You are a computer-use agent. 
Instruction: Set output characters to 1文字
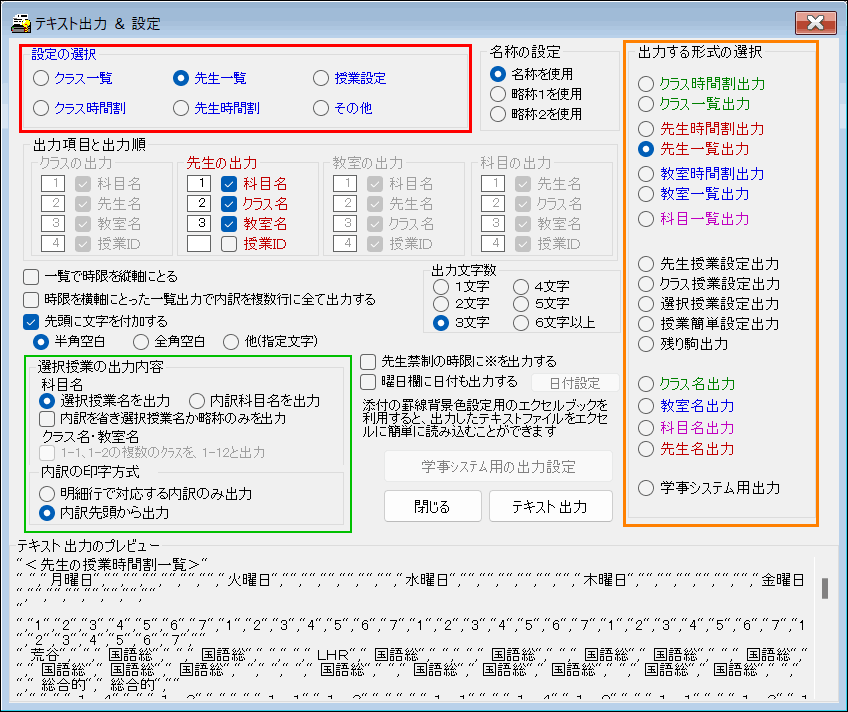pyautogui.click(x=441, y=287)
